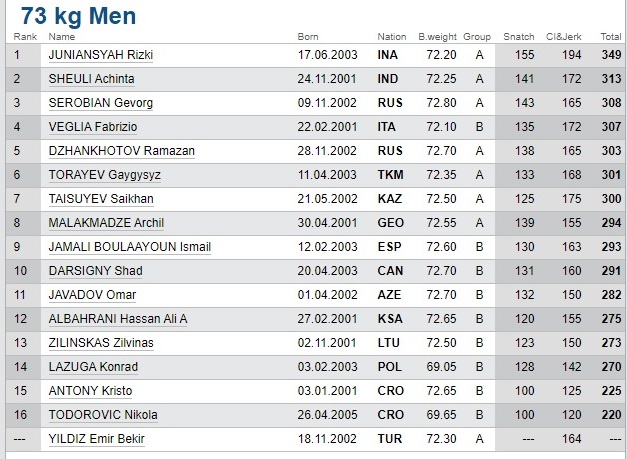The width and height of the screenshot is (627, 459).
Task: Click ALBAHRANI Hassan Ali A link
Action: click(118, 319)
